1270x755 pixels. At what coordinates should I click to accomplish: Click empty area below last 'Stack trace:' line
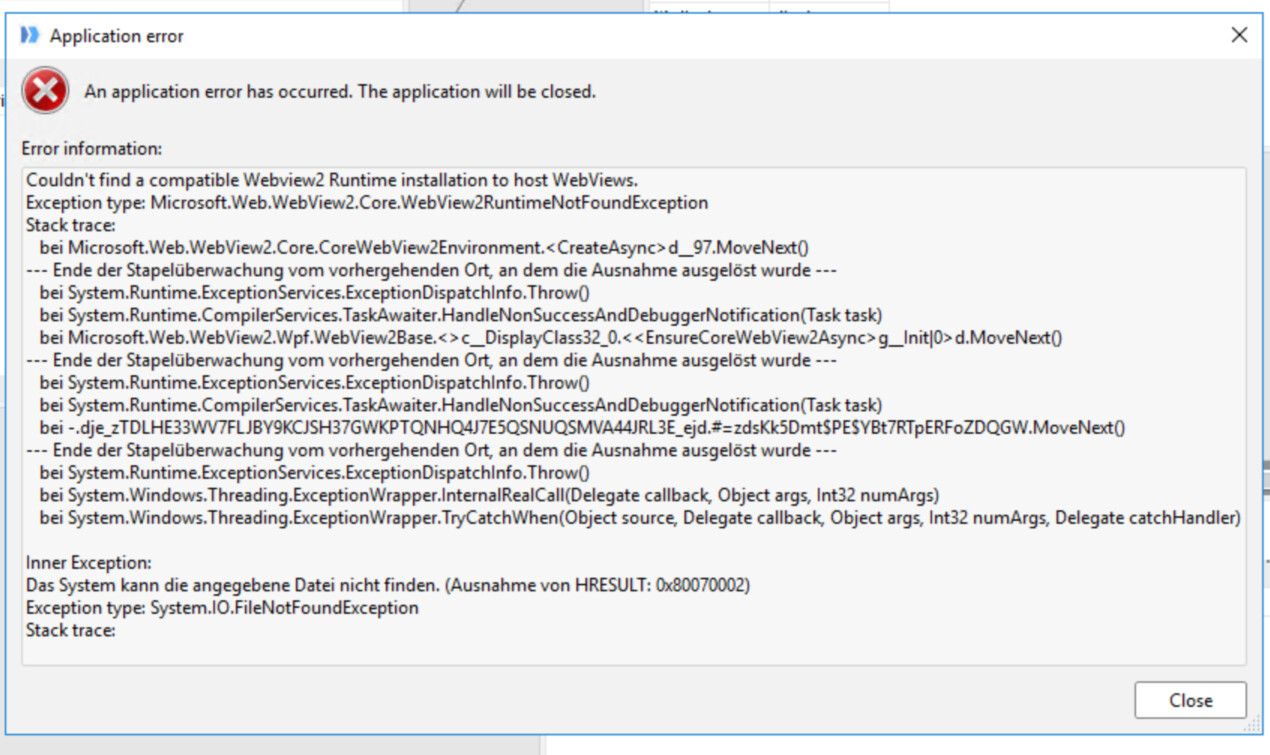click(x=634, y=650)
